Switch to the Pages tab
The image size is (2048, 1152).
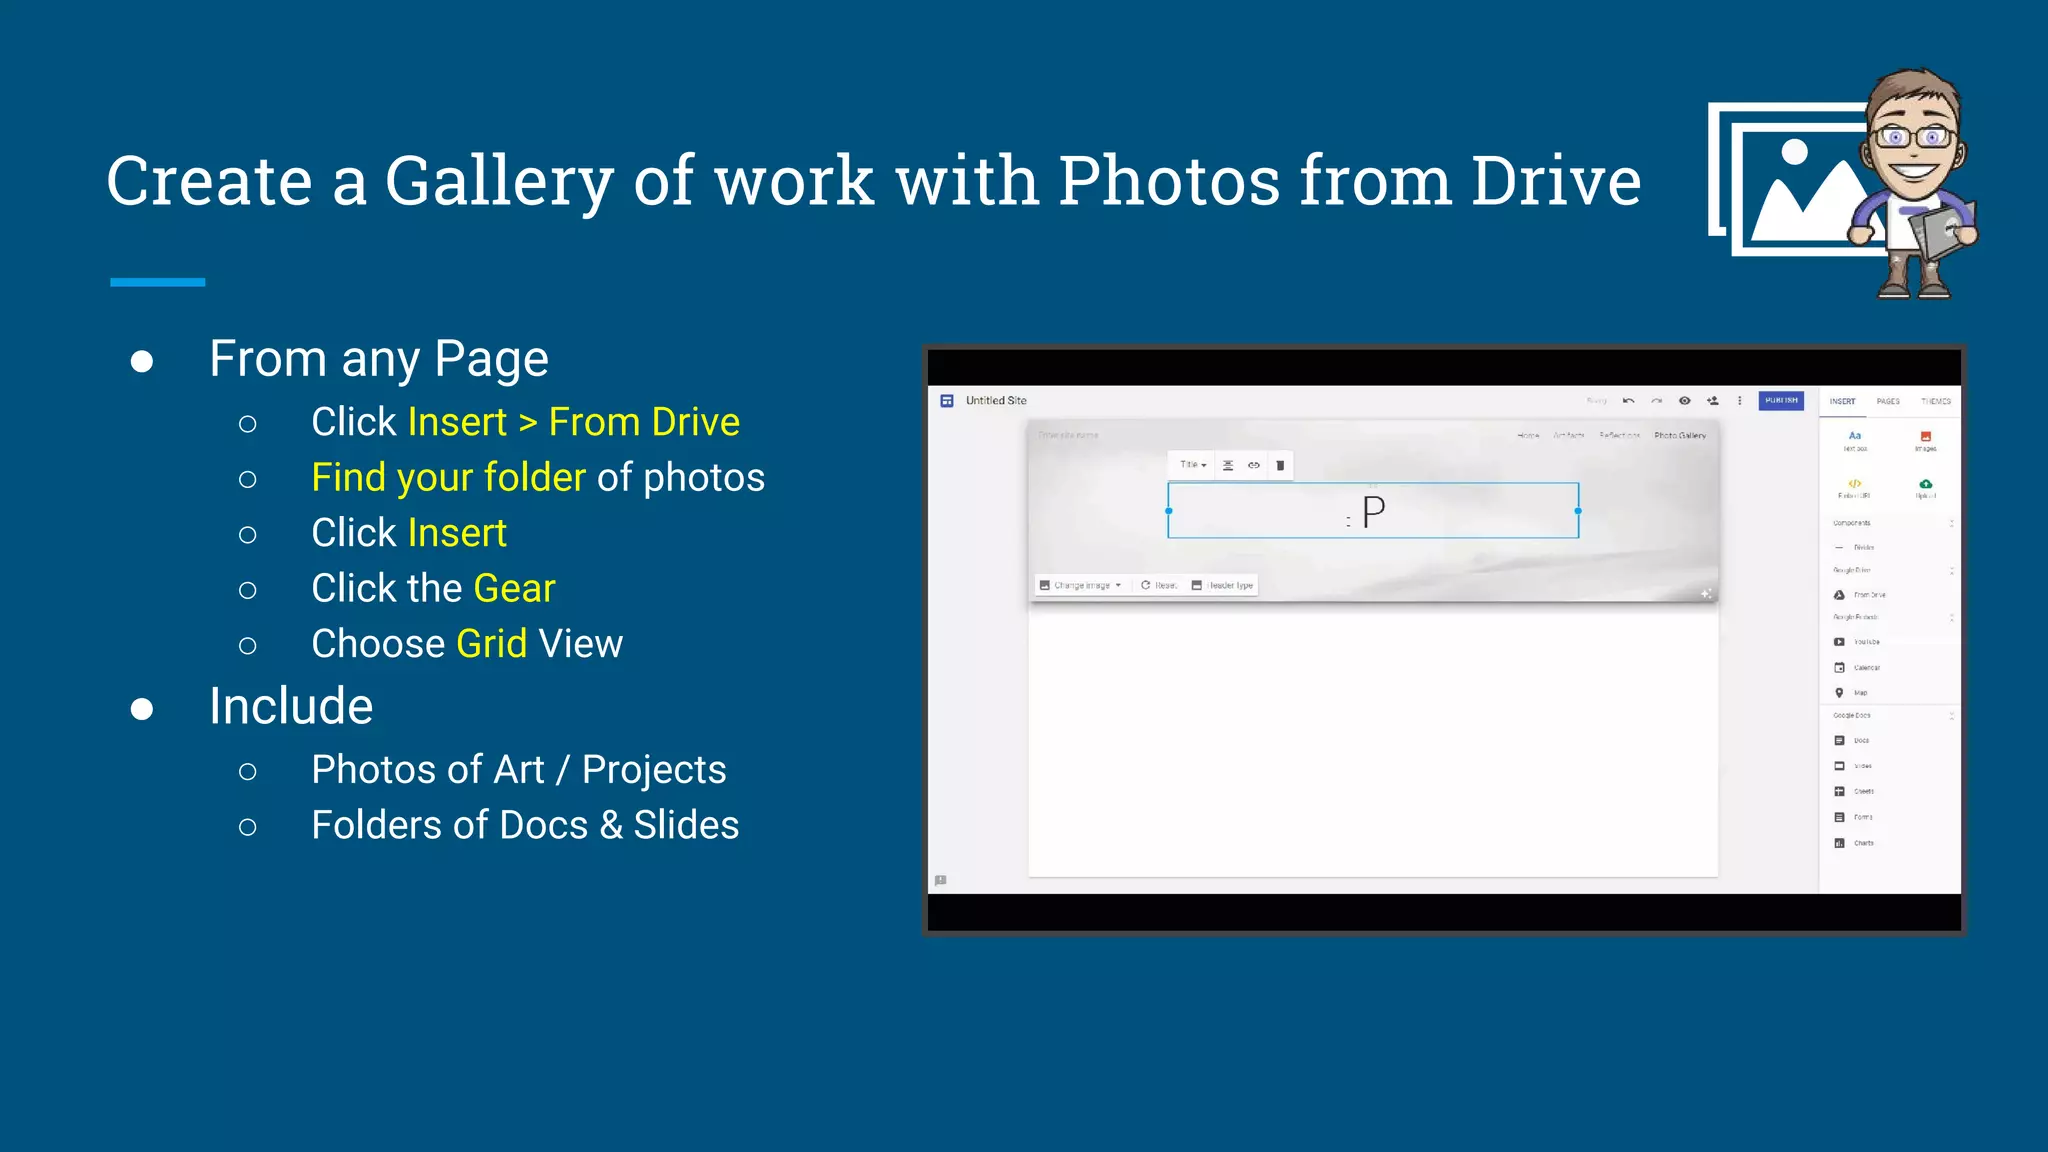[x=1888, y=401]
